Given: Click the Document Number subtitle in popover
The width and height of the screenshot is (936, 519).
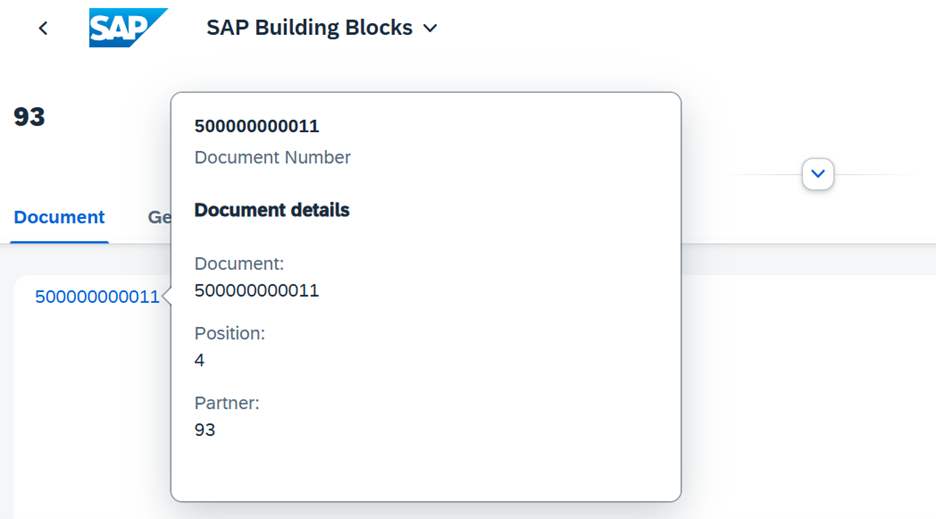Looking at the screenshot, I should pos(272,157).
